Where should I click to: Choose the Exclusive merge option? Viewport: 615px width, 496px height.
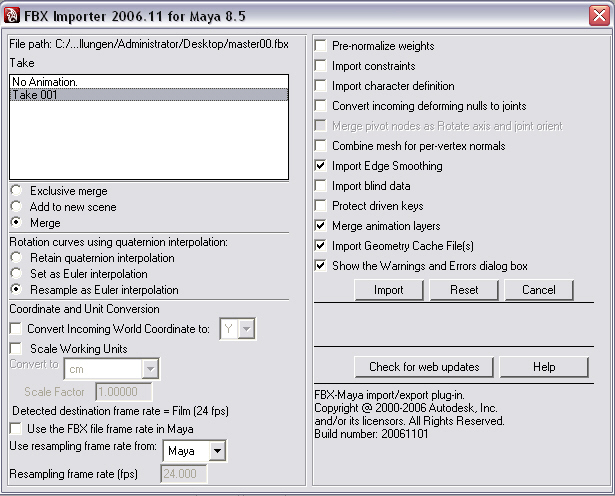click(16, 191)
